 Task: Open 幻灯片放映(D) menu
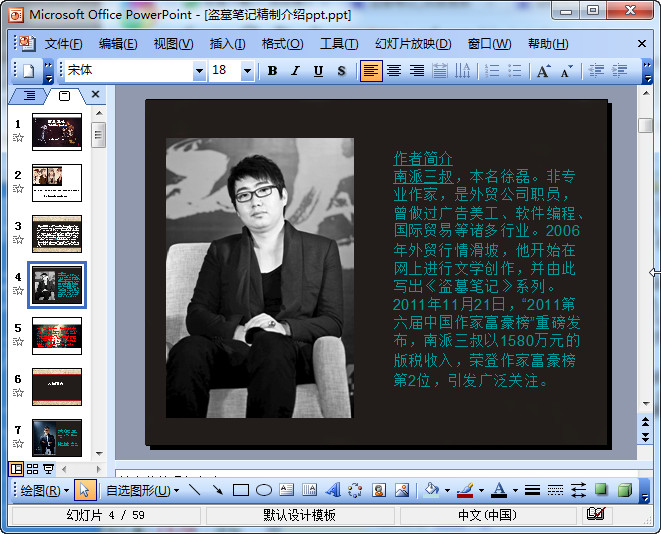[x=413, y=44]
